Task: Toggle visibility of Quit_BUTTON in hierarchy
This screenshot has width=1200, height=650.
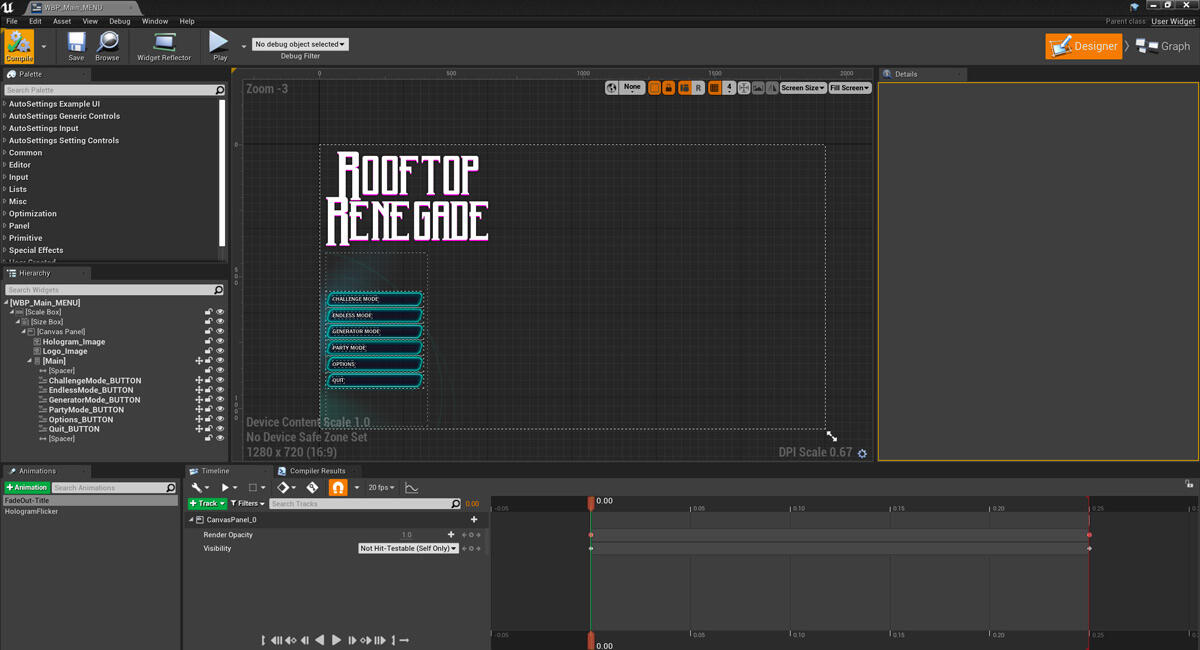Action: (220, 429)
